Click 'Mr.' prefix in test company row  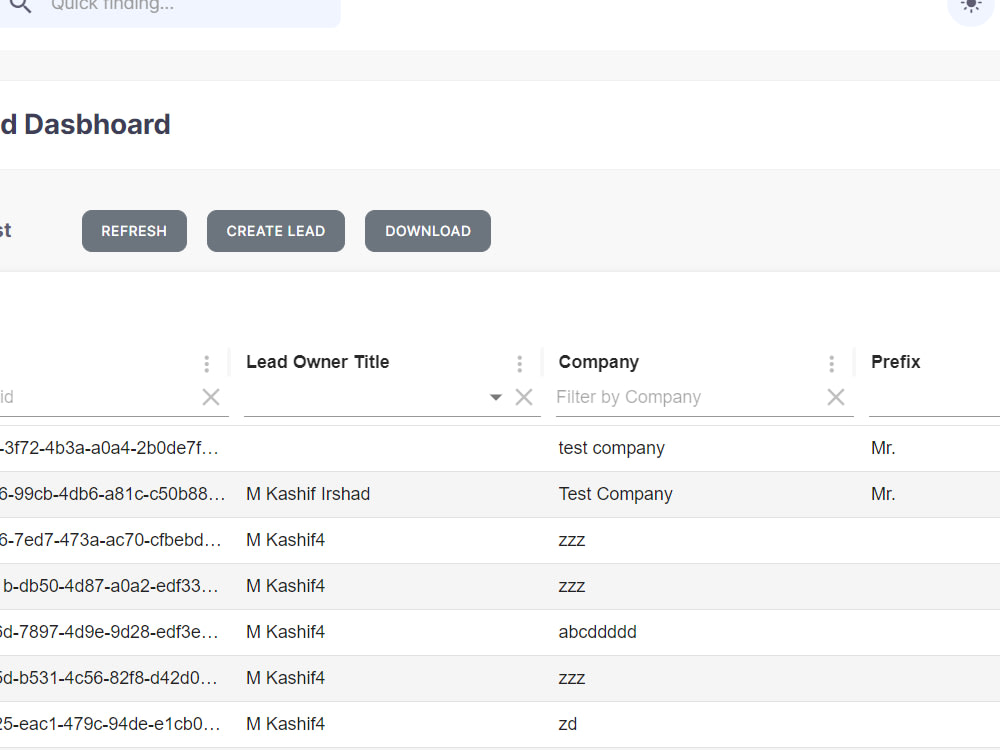883,448
